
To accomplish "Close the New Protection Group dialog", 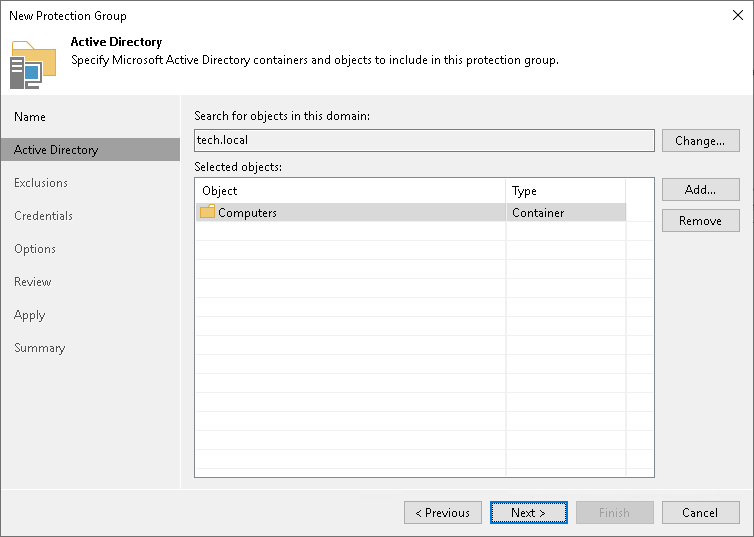I will 738,15.
